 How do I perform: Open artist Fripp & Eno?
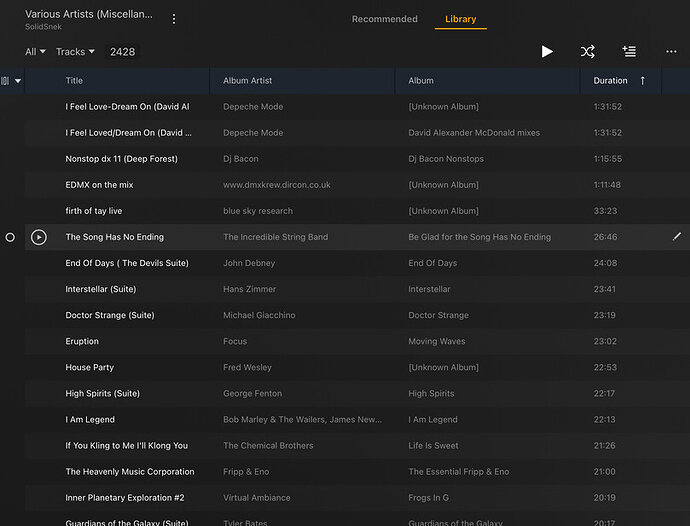(246, 471)
